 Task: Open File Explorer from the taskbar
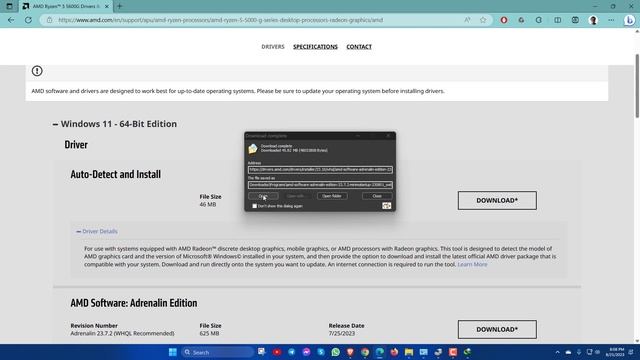tap(409, 352)
